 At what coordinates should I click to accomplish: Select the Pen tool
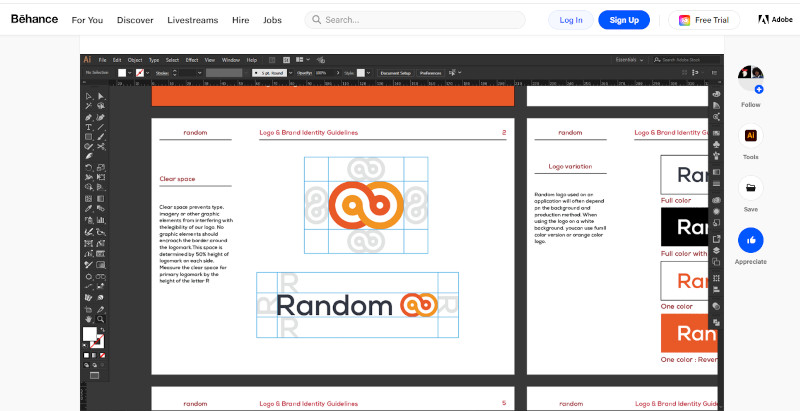click(89, 117)
